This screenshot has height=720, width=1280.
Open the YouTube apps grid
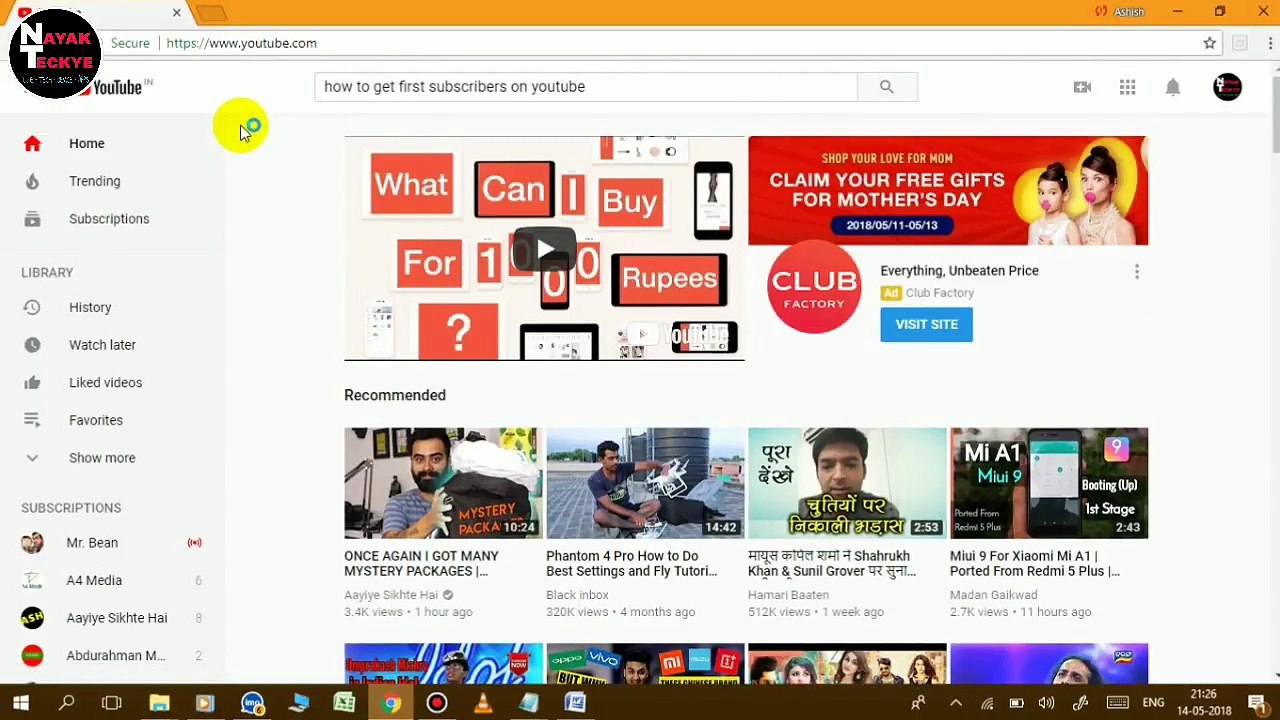pyautogui.click(x=1127, y=87)
